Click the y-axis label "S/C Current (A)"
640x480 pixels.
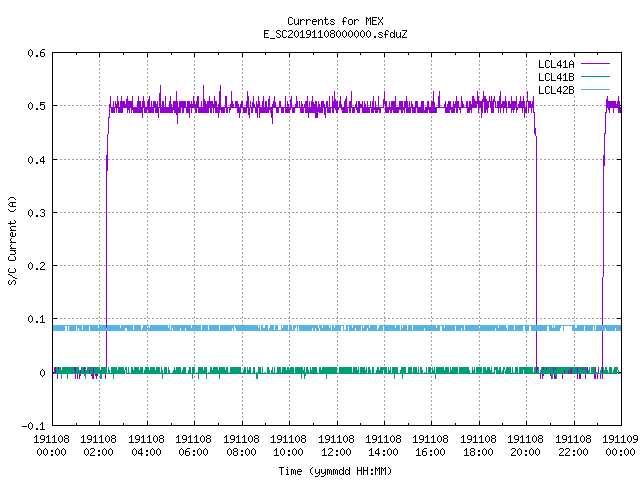click(x=13, y=240)
